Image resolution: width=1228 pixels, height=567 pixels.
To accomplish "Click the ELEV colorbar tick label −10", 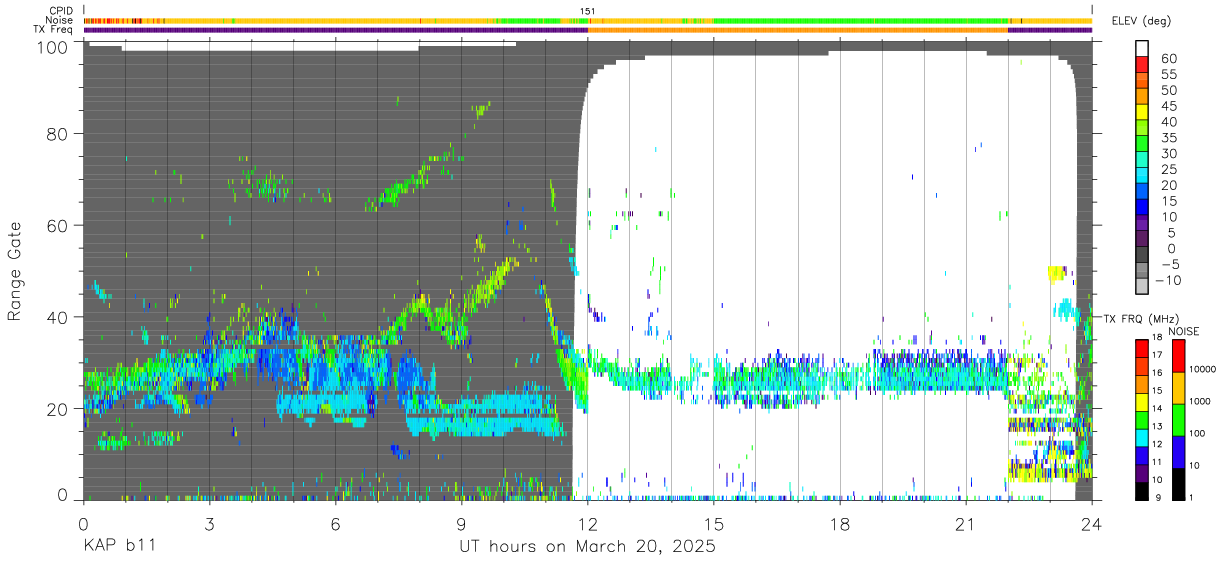I will (x=1166, y=281).
